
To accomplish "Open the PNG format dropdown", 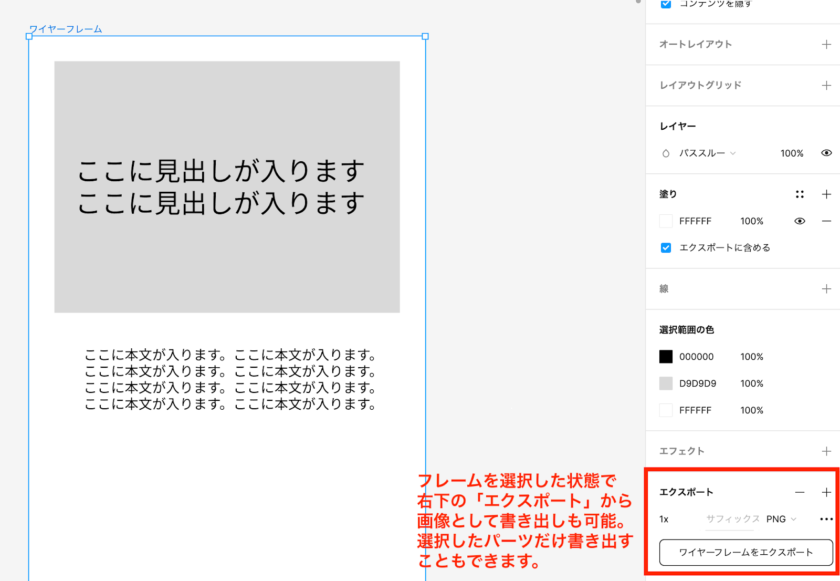I will click(781, 519).
